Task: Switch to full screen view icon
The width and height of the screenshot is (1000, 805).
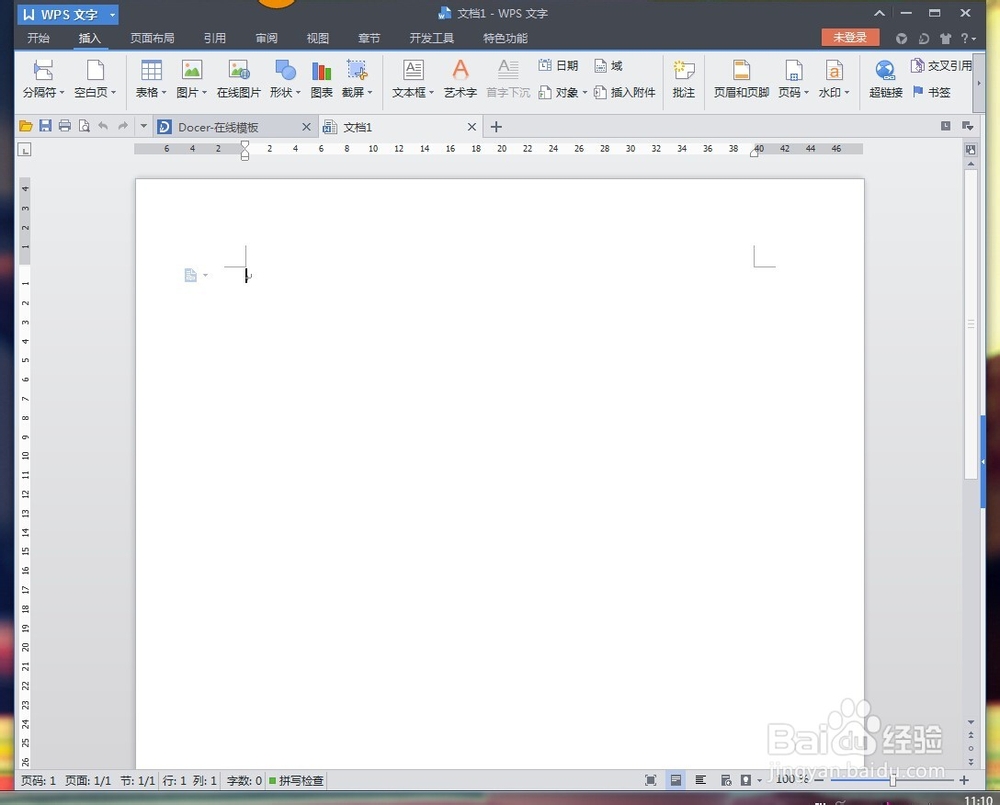Action: [651, 780]
